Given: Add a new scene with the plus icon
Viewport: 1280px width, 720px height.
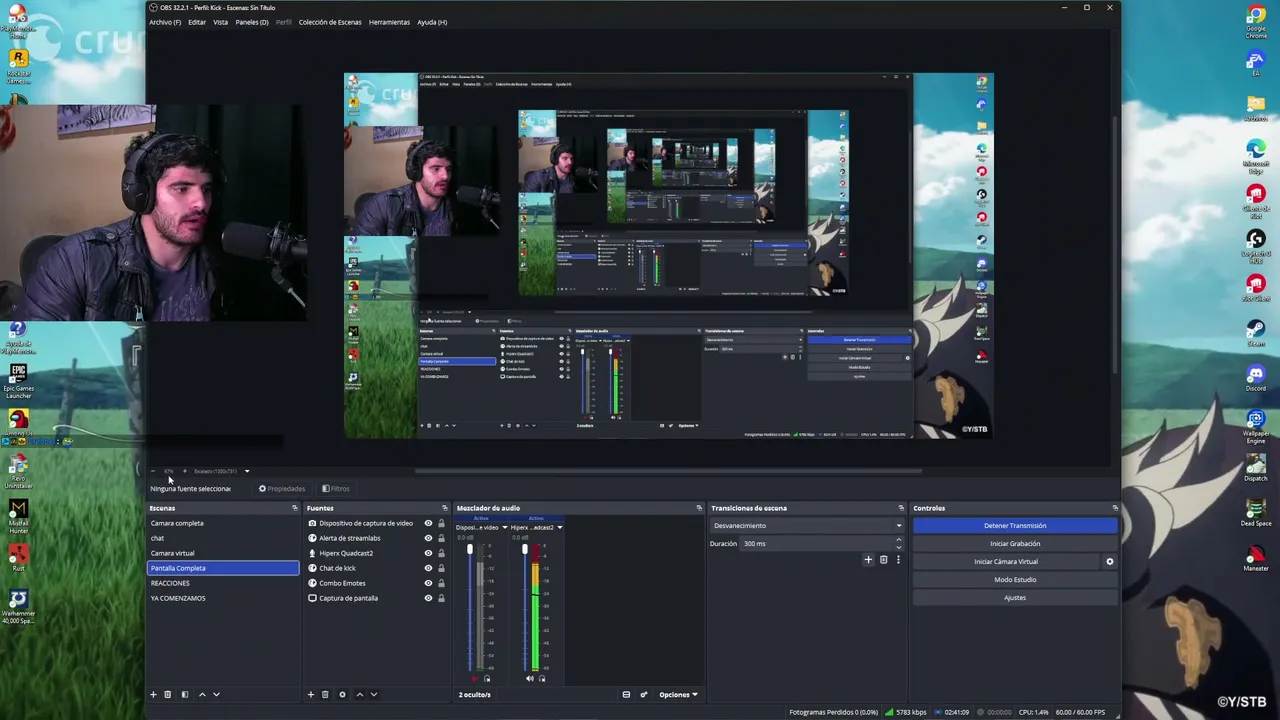Looking at the screenshot, I should point(153,694).
